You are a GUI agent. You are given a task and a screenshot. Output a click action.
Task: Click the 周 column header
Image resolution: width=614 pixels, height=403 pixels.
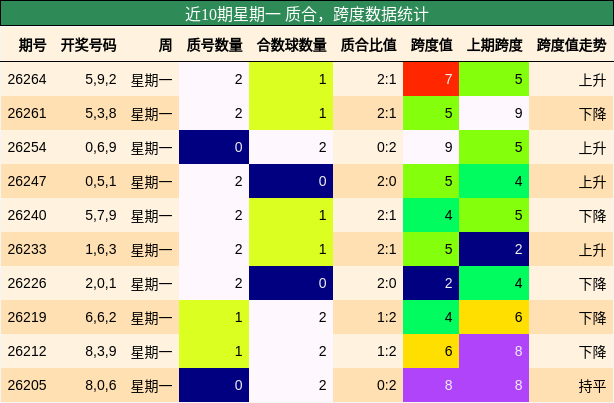[x=165, y=45]
